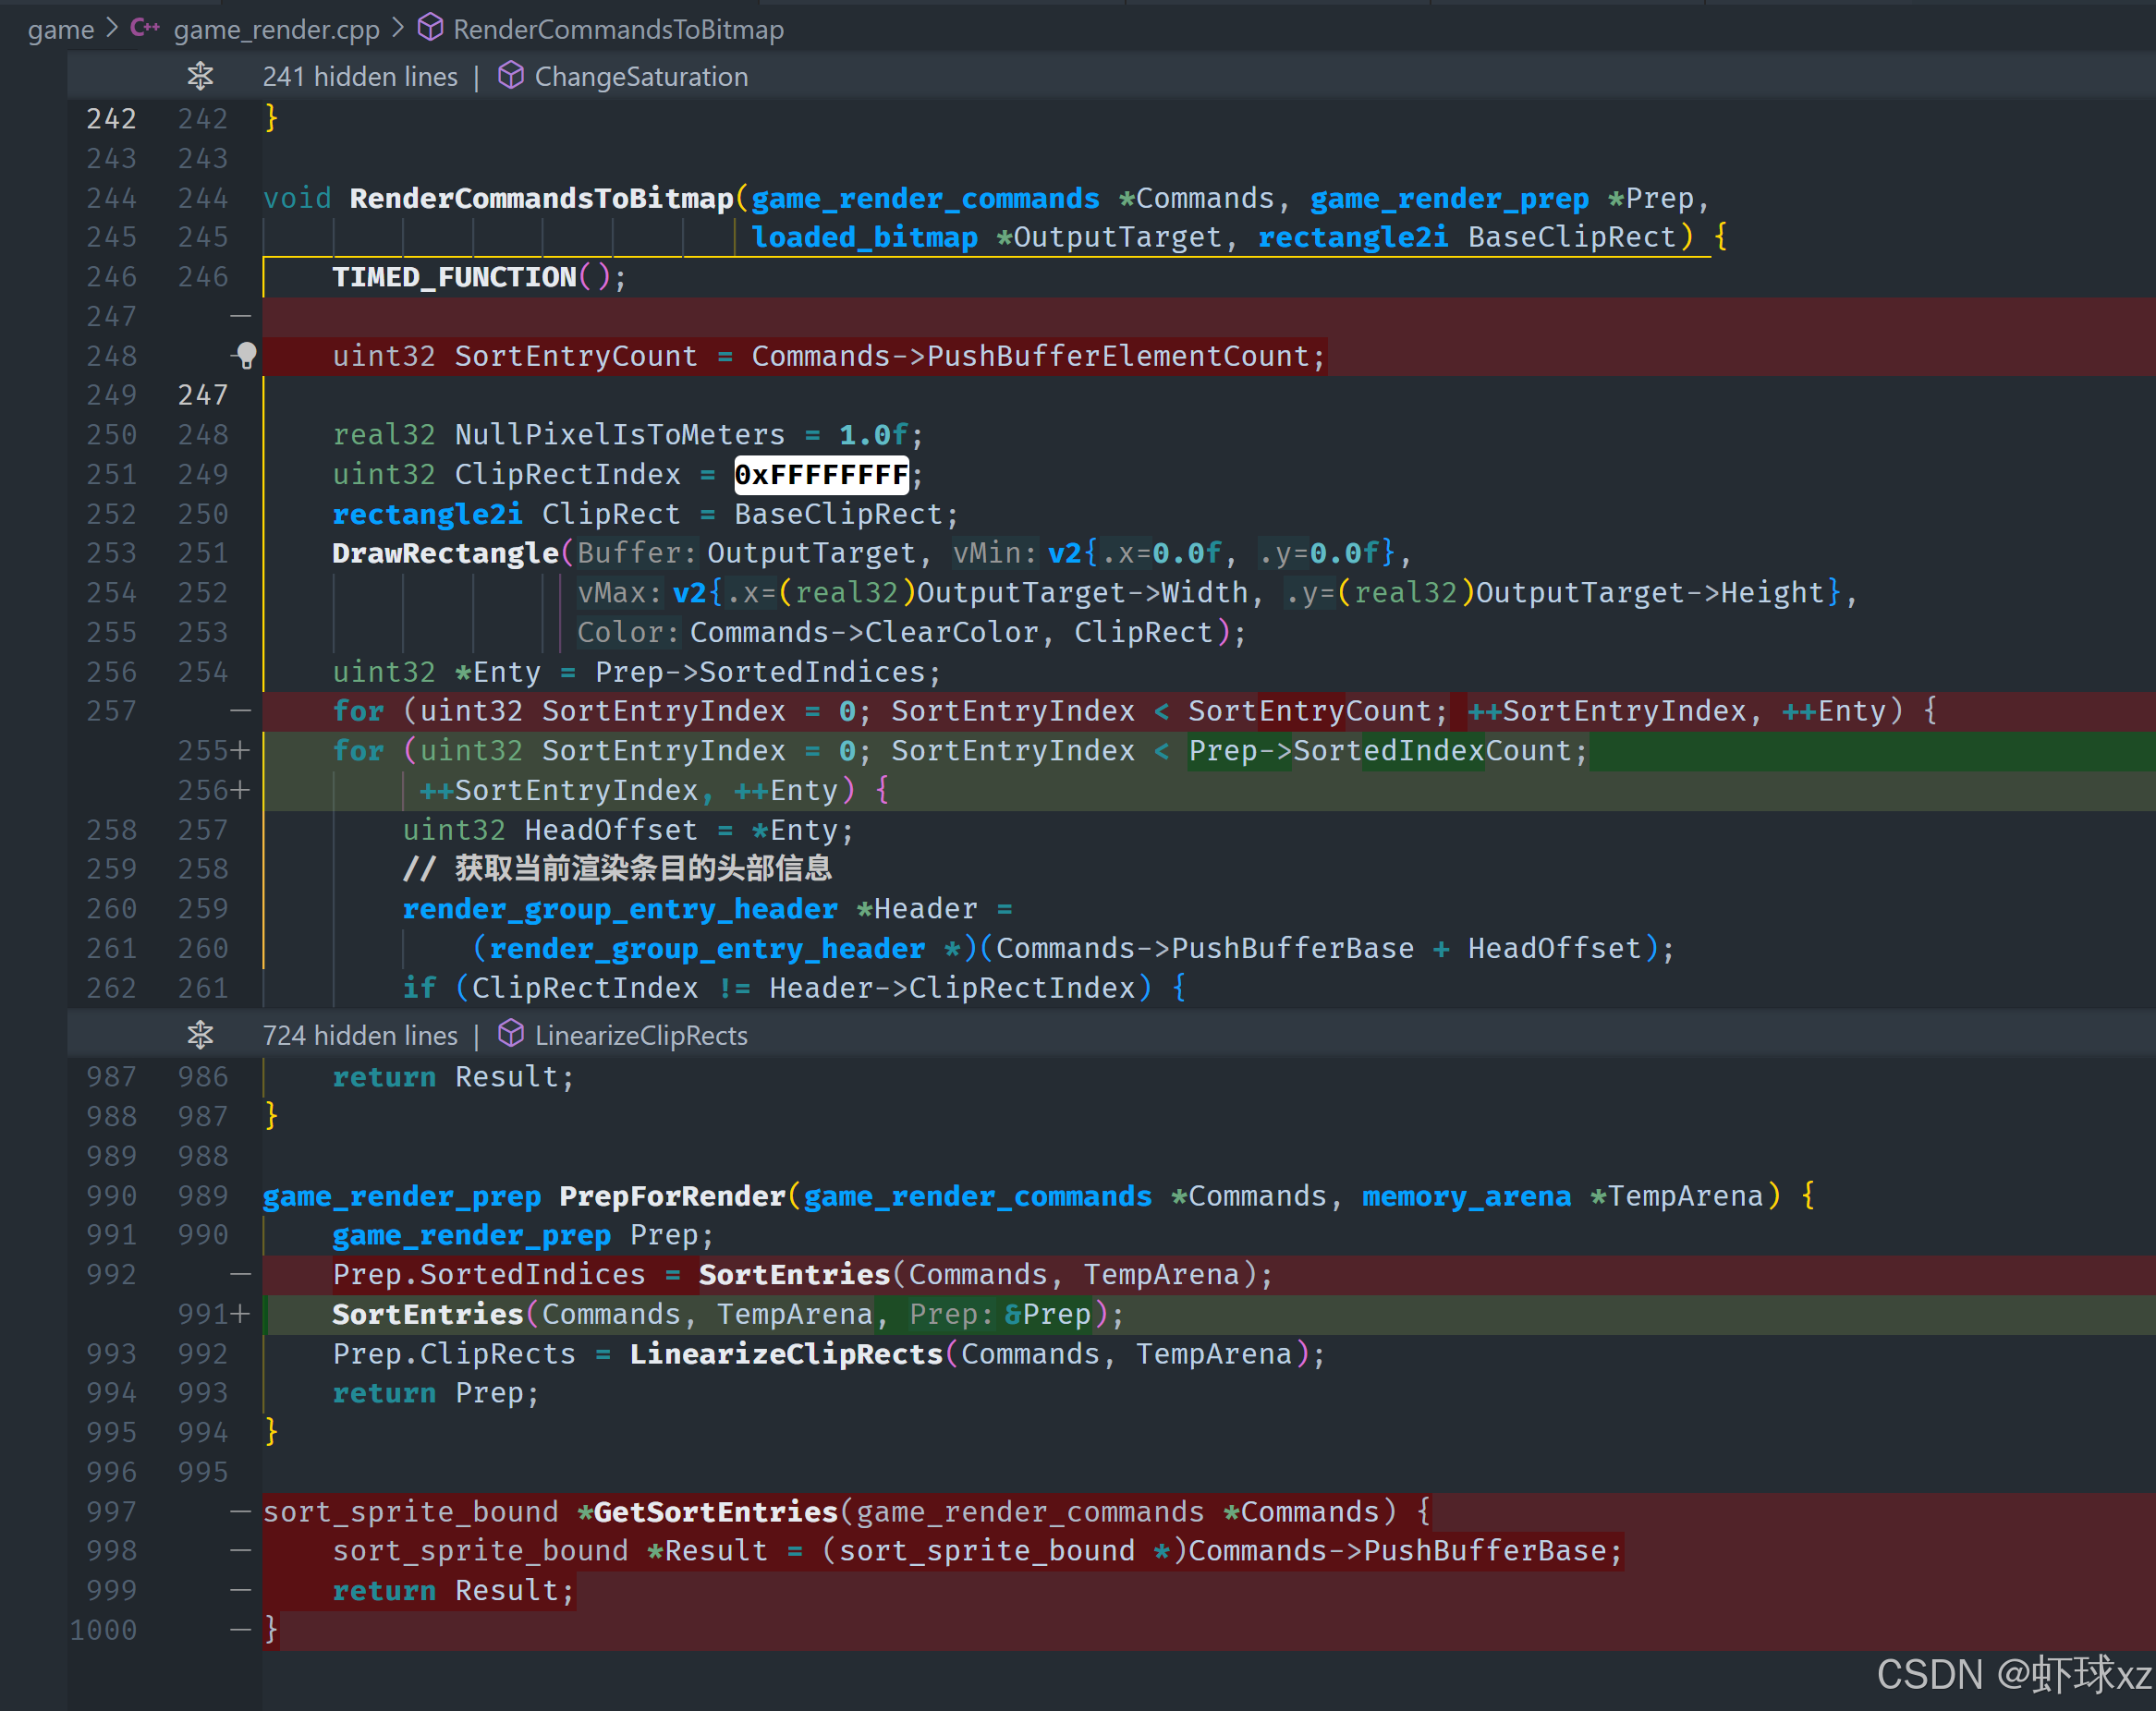Open RenderCommandsToBitmap breadcrumb symbol
2156x1711 pixels.
(x=618, y=30)
